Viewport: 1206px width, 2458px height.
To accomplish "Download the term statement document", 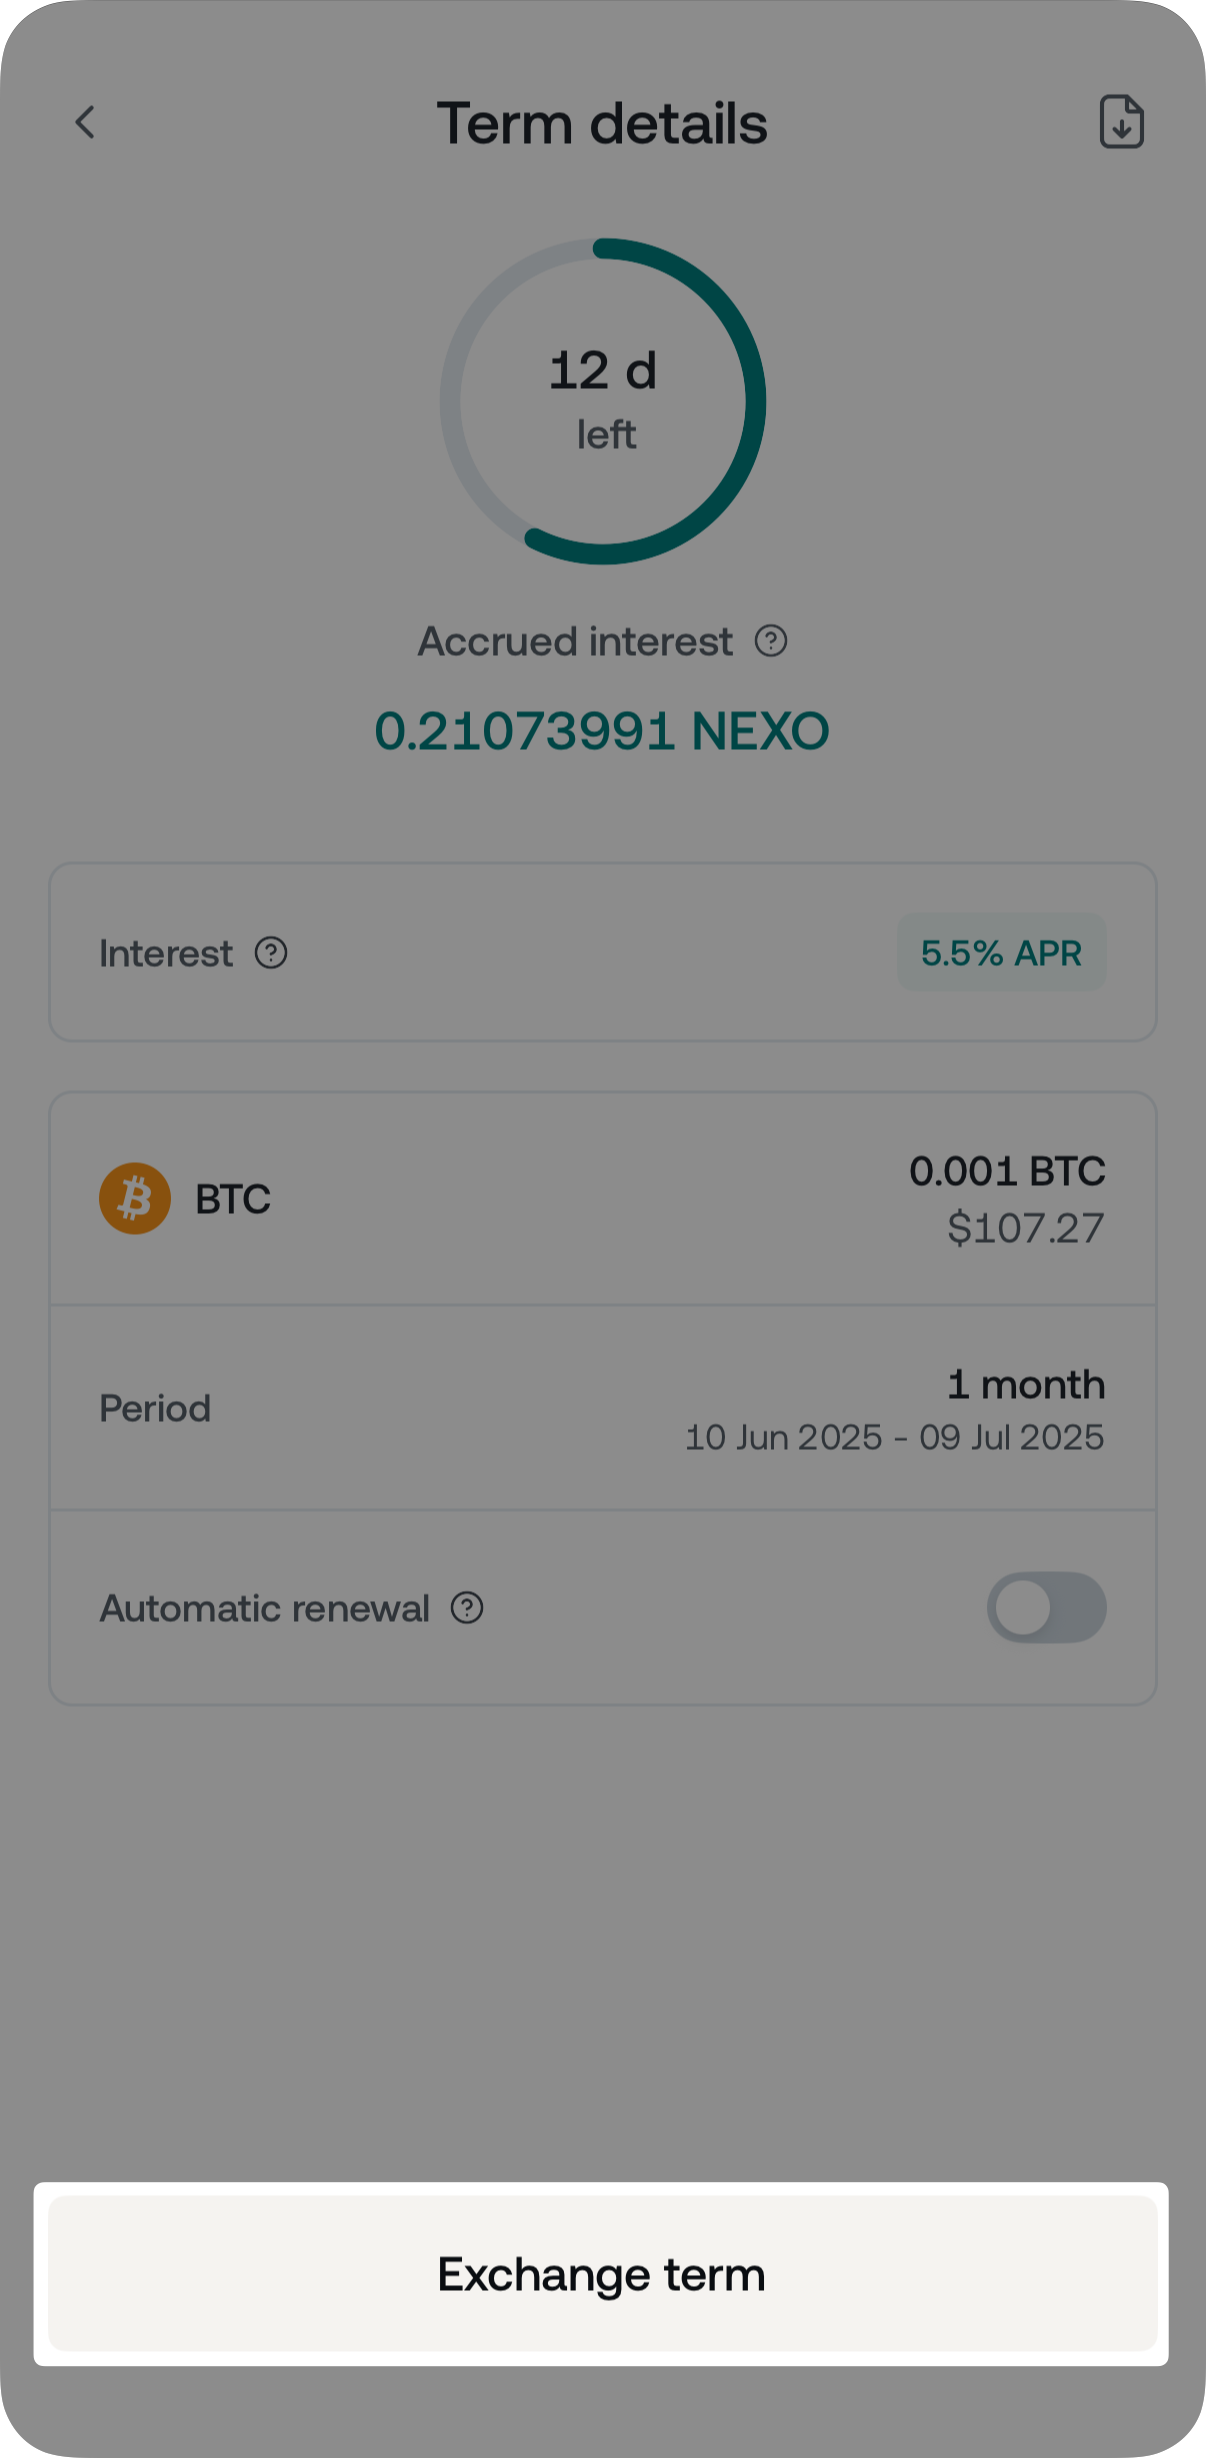I will [x=1121, y=123].
